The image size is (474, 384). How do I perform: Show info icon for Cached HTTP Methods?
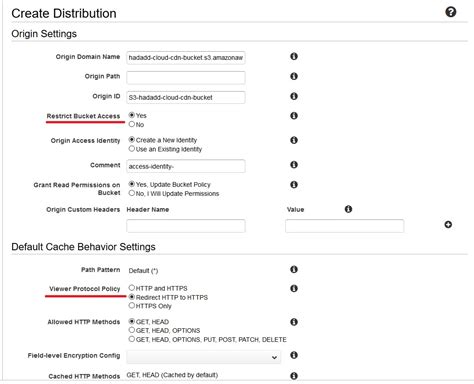coord(294,376)
